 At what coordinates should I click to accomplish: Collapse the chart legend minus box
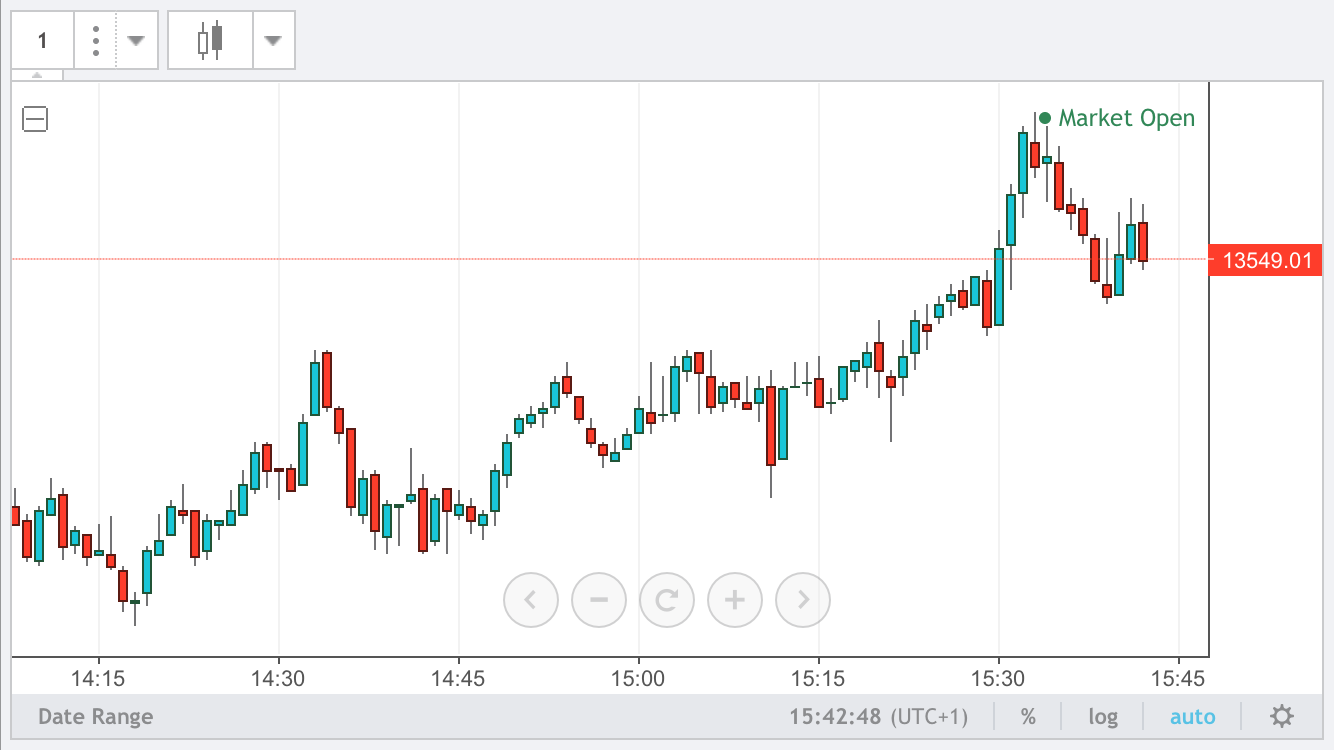tap(35, 119)
